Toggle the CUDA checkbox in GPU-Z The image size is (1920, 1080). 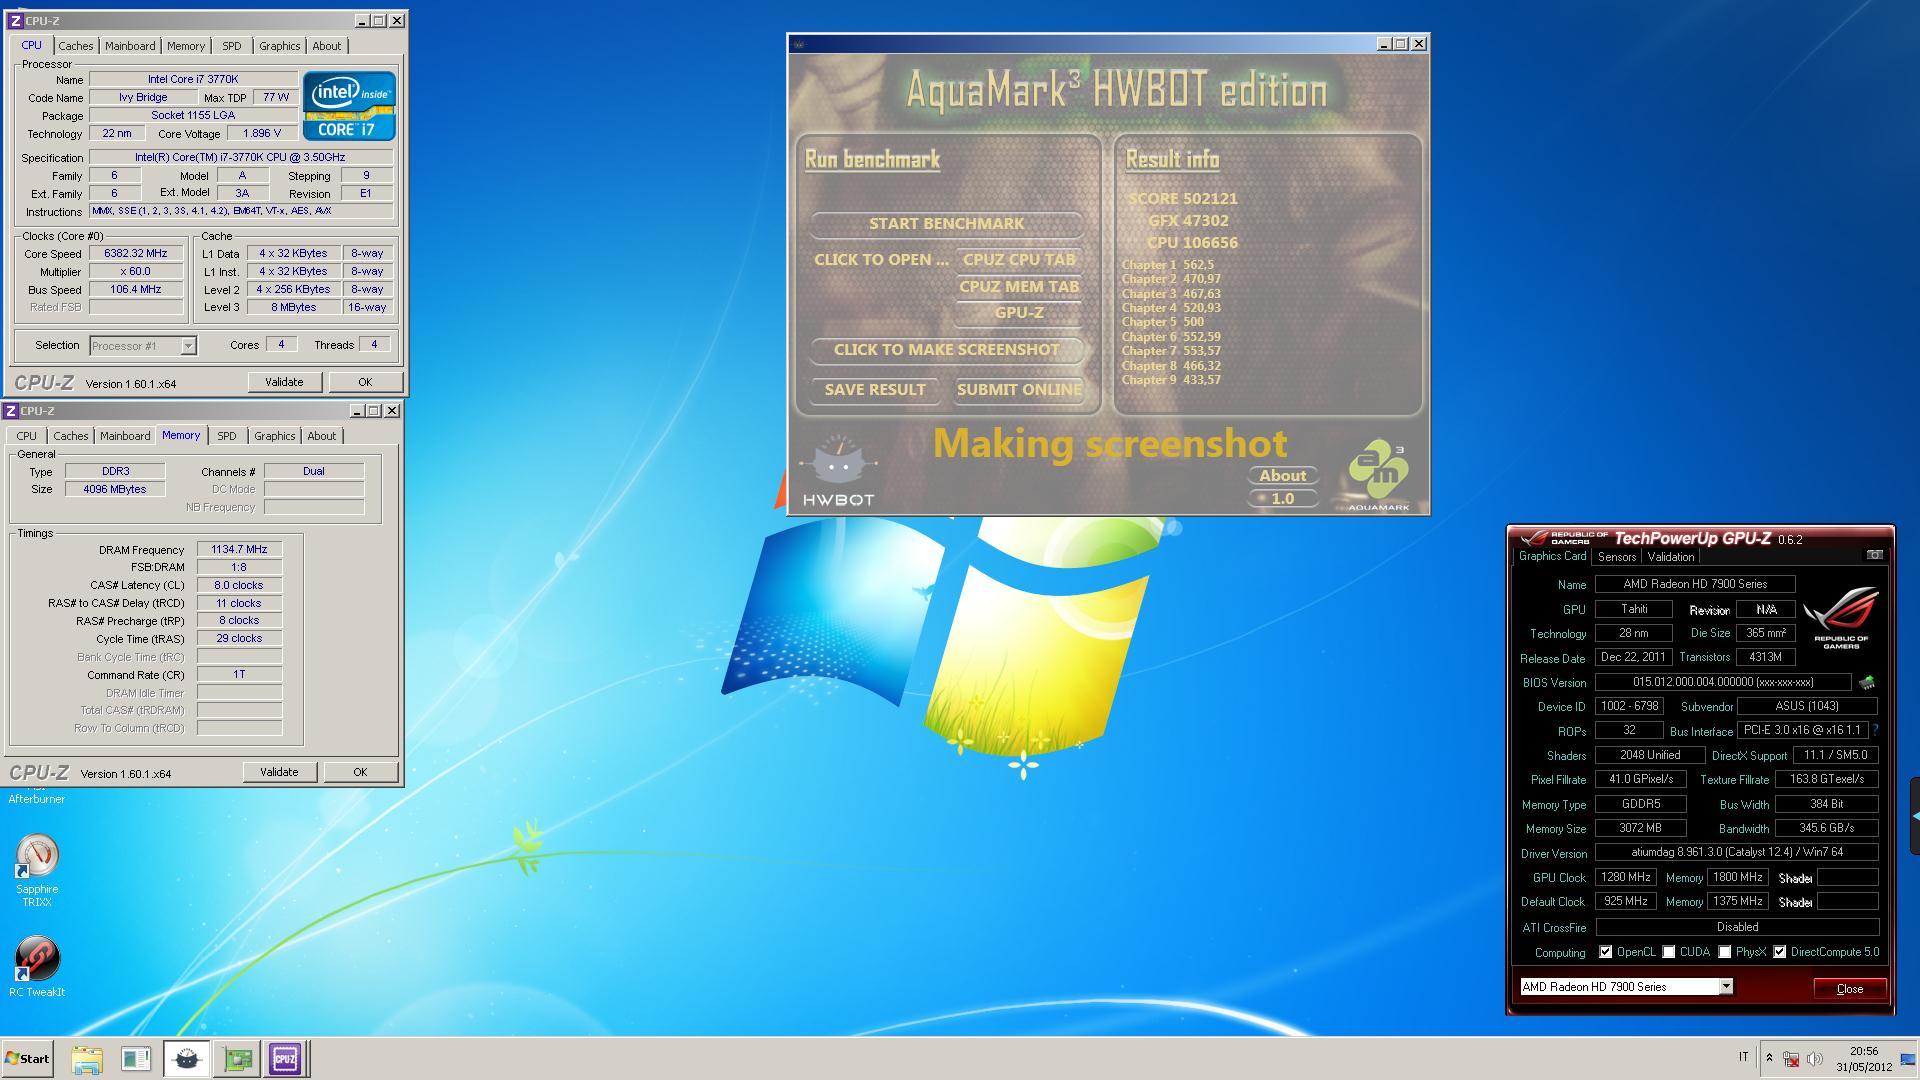point(1668,952)
